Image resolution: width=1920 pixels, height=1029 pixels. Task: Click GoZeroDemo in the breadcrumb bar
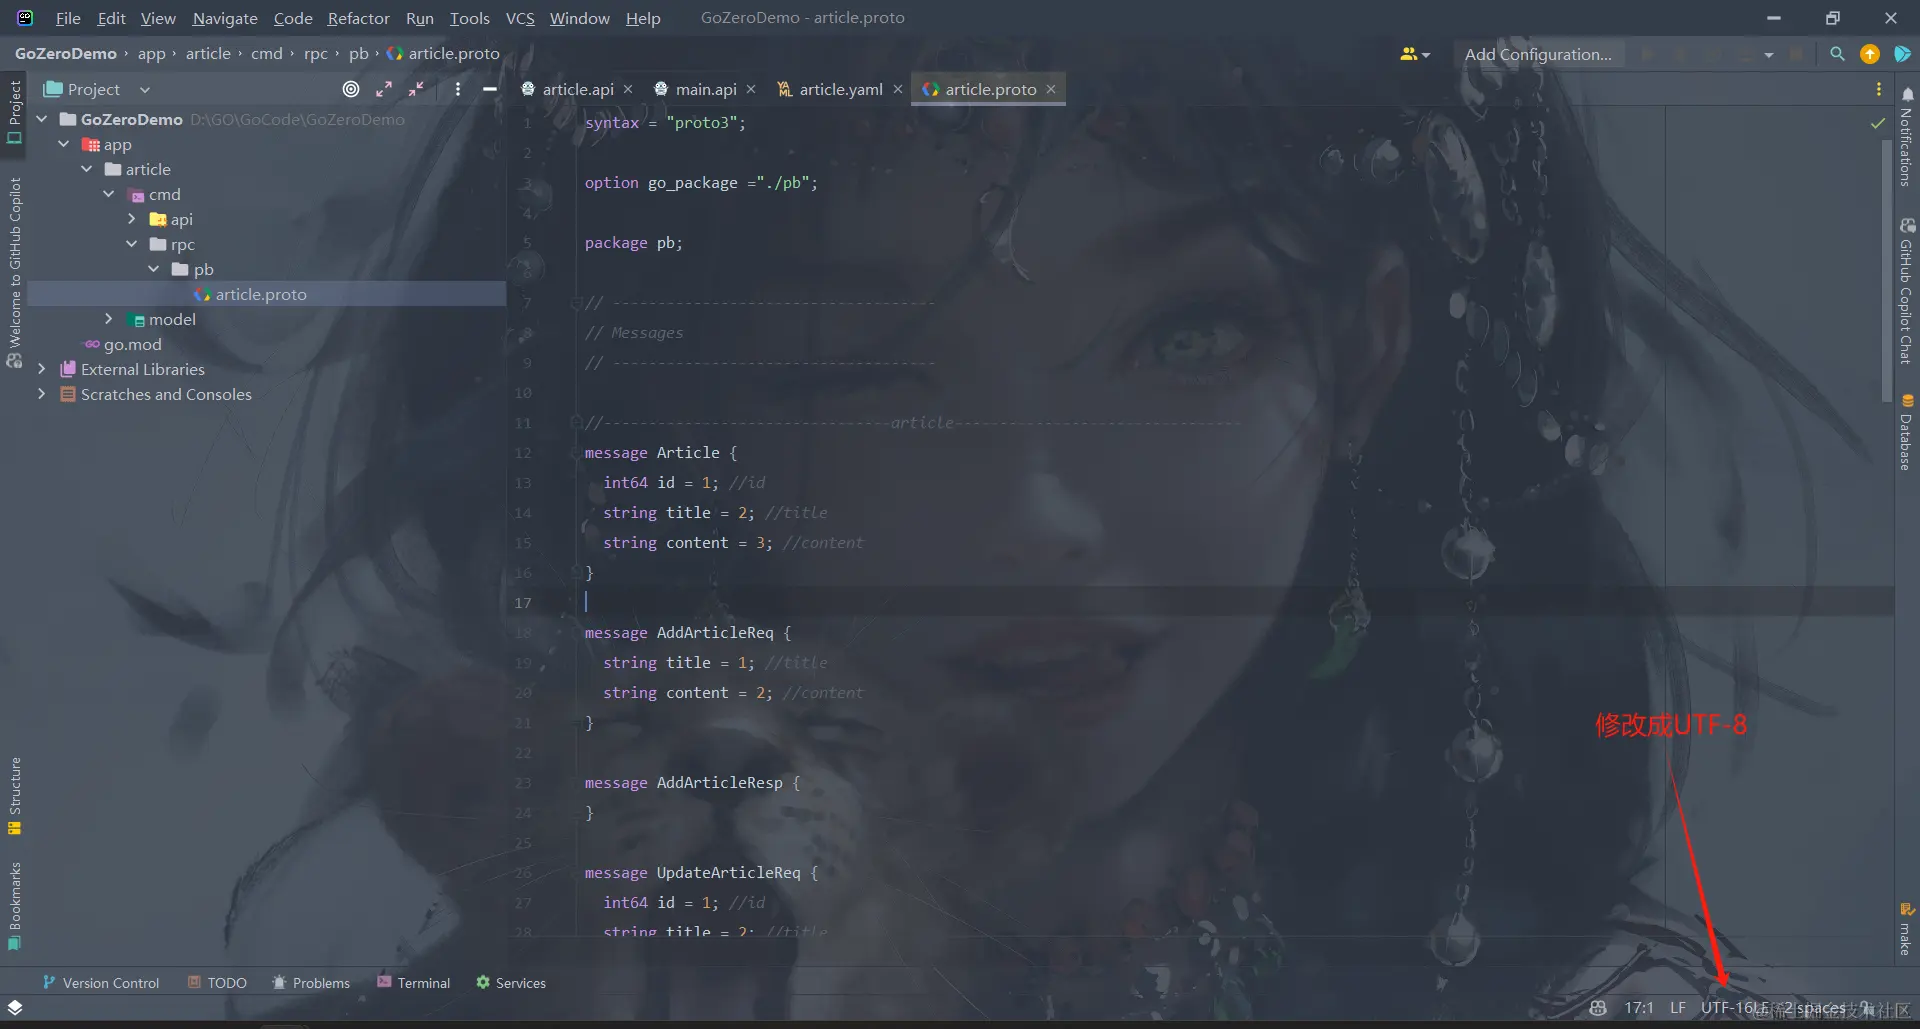66,54
